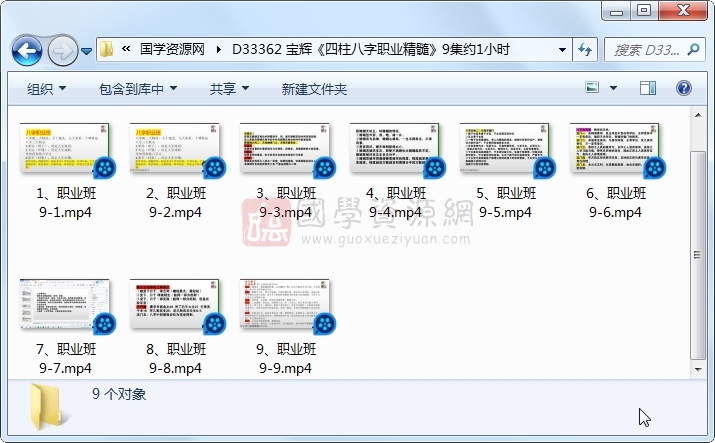Open the Help button
This screenshot has height=443, width=715.
[684, 88]
